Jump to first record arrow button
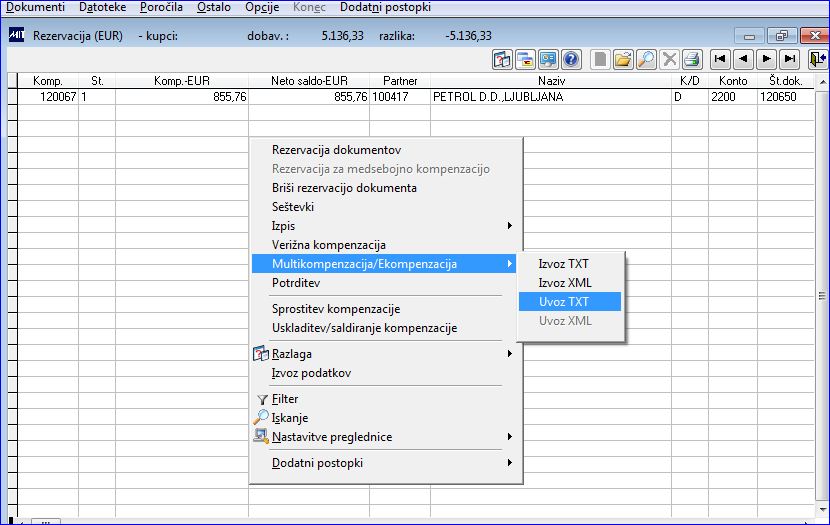This screenshot has height=525, width=830. [x=720, y=59]
